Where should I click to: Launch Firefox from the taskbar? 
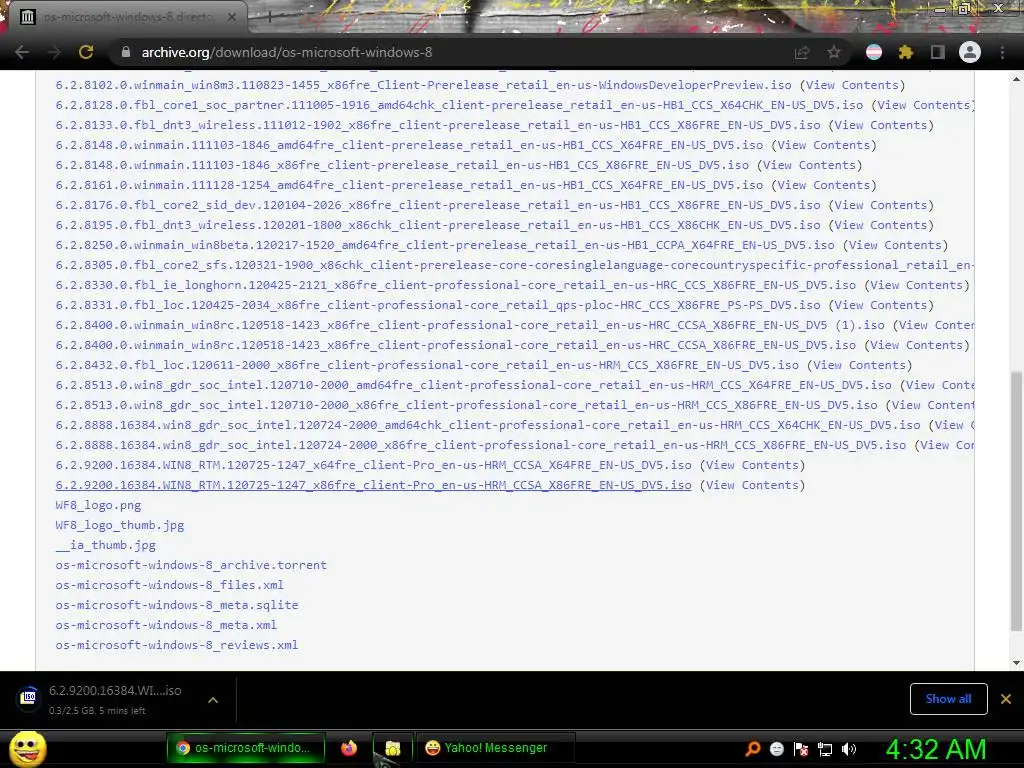(349, 748)
